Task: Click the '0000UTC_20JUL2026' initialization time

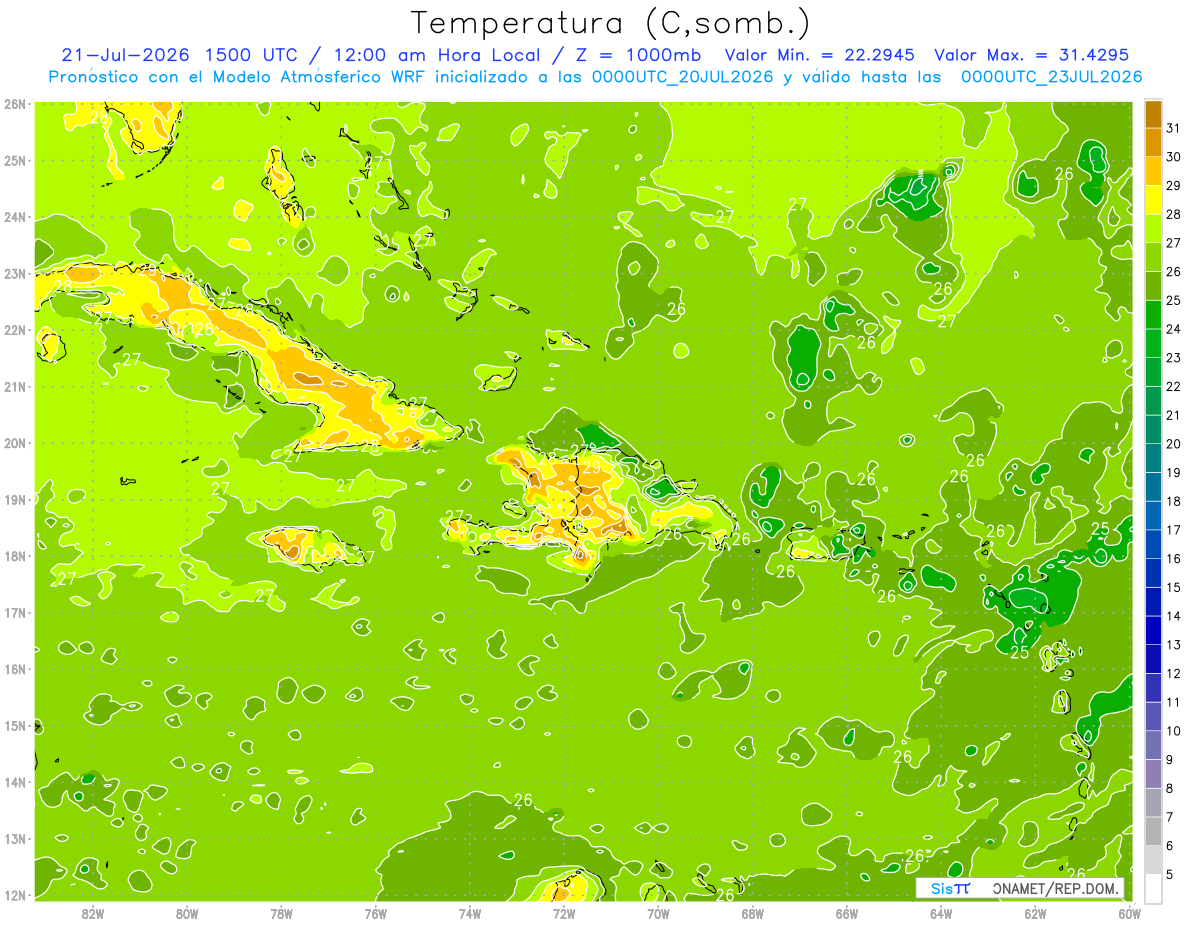Action: (681, 77)
